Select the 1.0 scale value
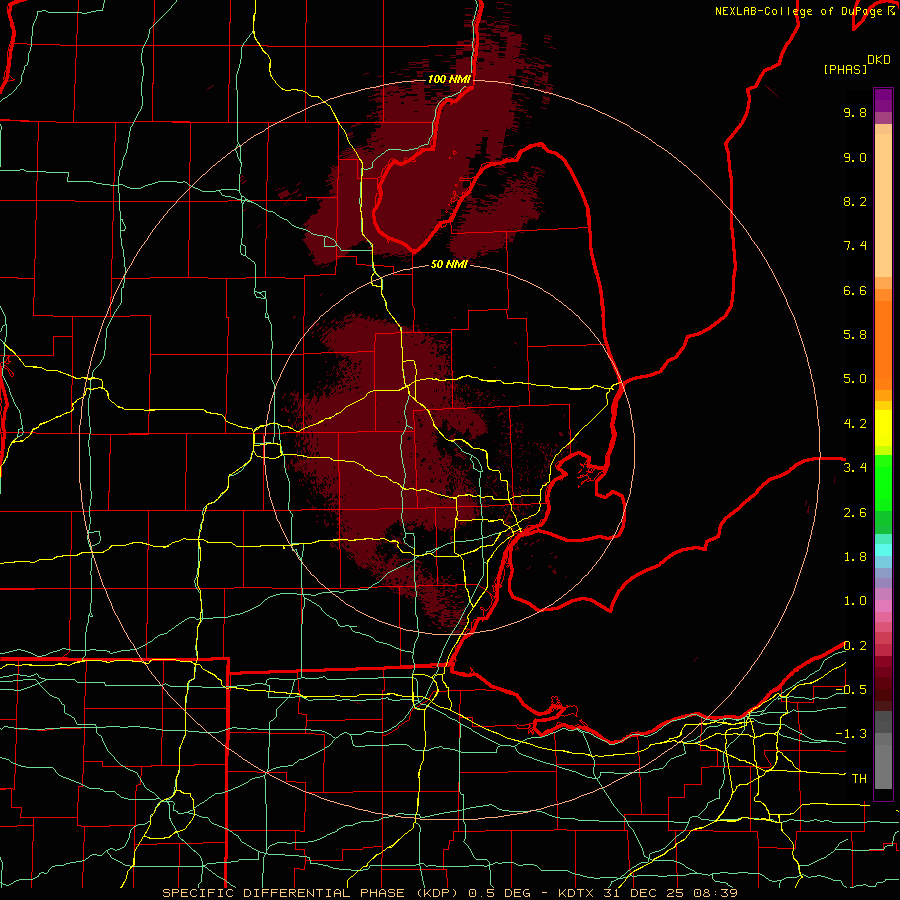The width and height of the screenshot is (900, 900). pos(855,601)
